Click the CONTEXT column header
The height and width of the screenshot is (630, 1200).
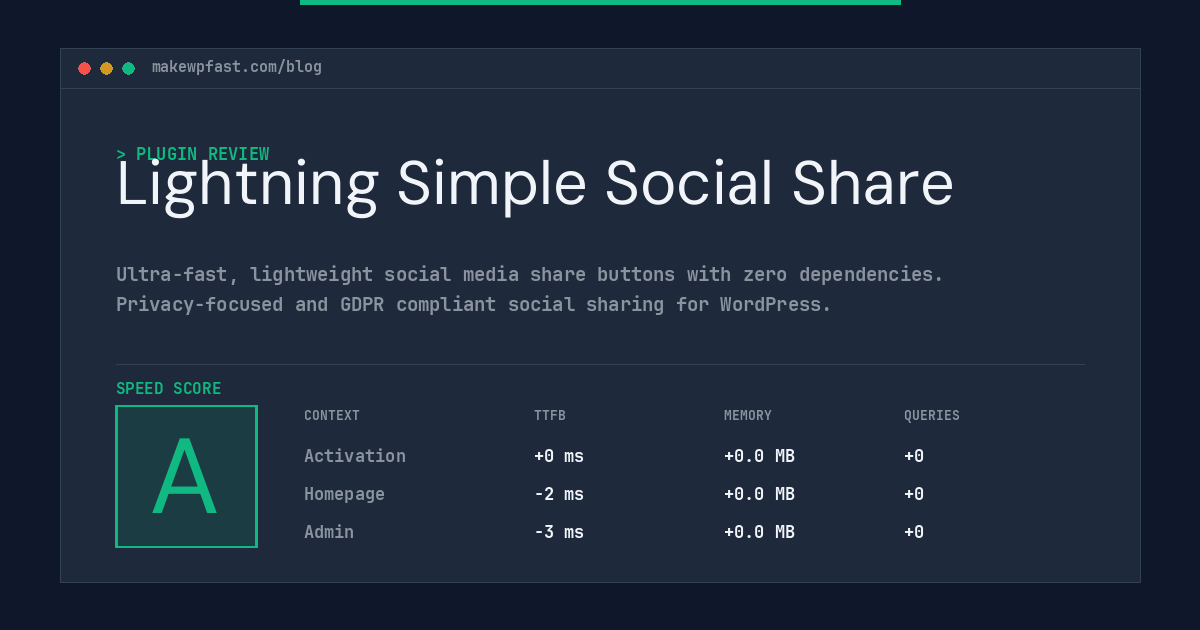pos(332,416)
